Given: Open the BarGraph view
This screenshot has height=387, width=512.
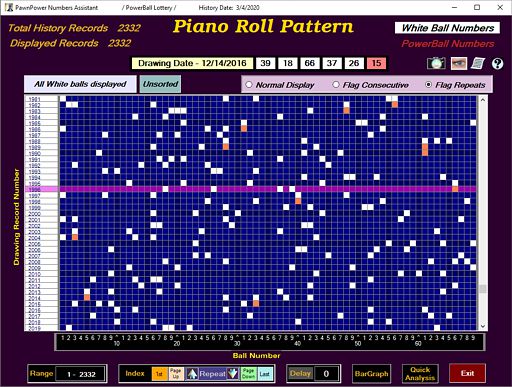Looking at the screenshot, I should [x=371, y=374].
